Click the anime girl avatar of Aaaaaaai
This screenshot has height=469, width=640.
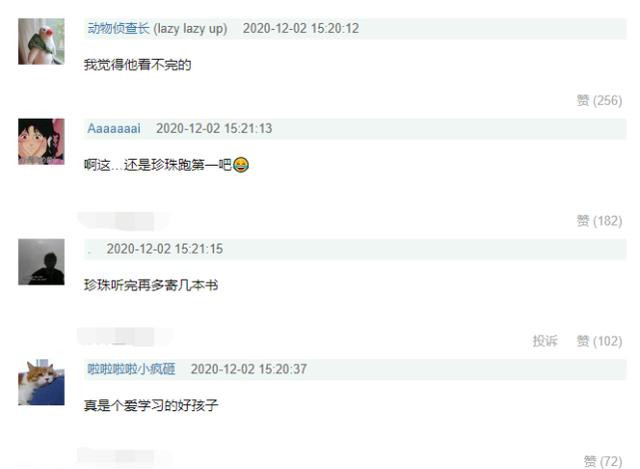point(41,141)
